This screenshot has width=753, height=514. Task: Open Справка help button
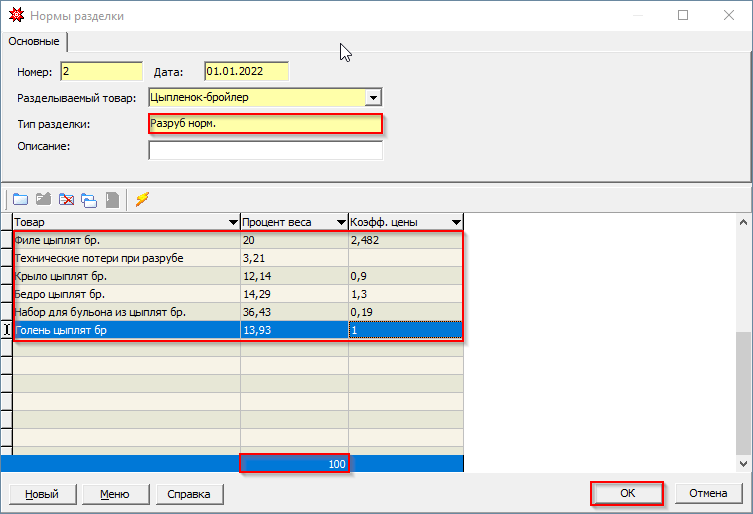pyautogui.click(x=189, y=494)
